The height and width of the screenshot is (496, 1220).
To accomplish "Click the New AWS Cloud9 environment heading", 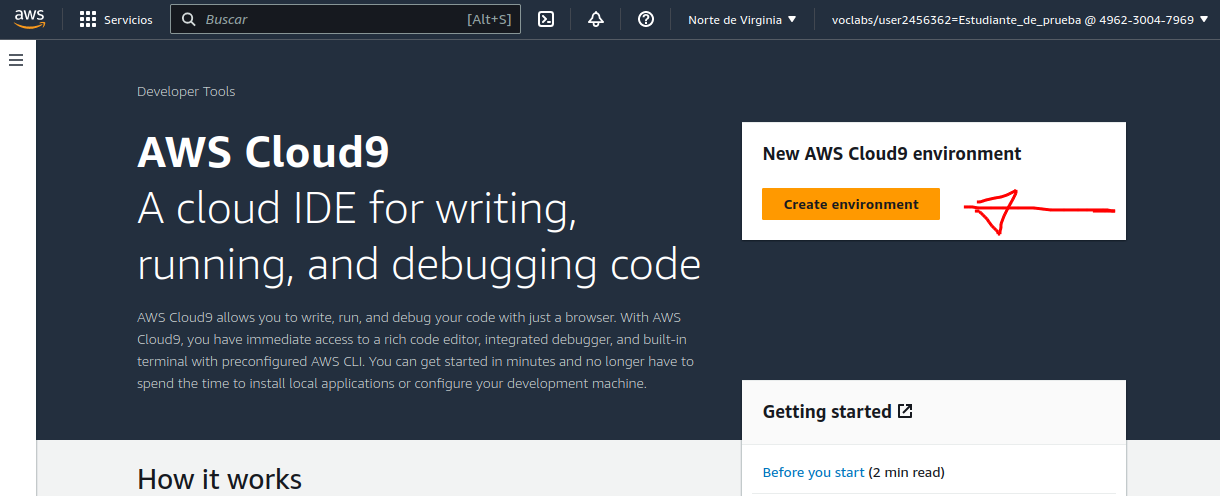I will pos(891,154).
